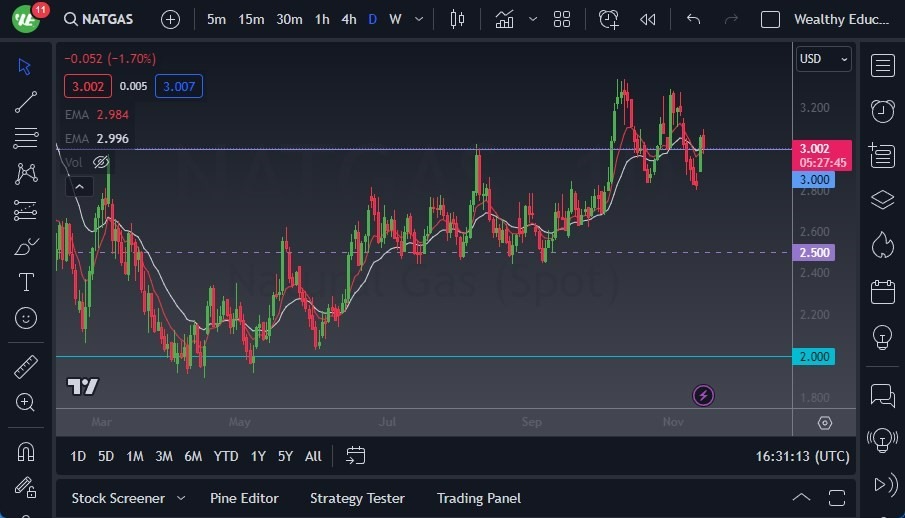Toggle volume indicator visibility eye
The width and height of the screenshot is (905, 518).
(101, 162)
